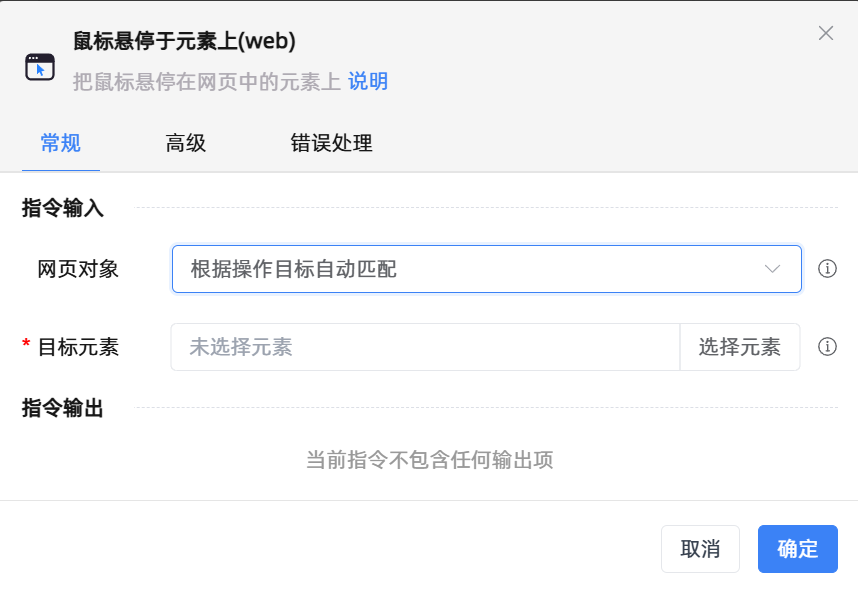Close the dialog with the X icon
The image size is (858, 593).
(x=826, y=33)
